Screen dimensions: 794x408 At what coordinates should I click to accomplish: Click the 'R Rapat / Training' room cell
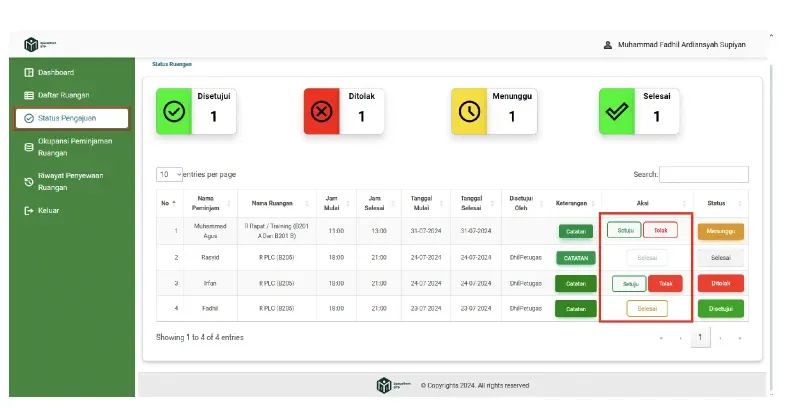pos(276,231)
